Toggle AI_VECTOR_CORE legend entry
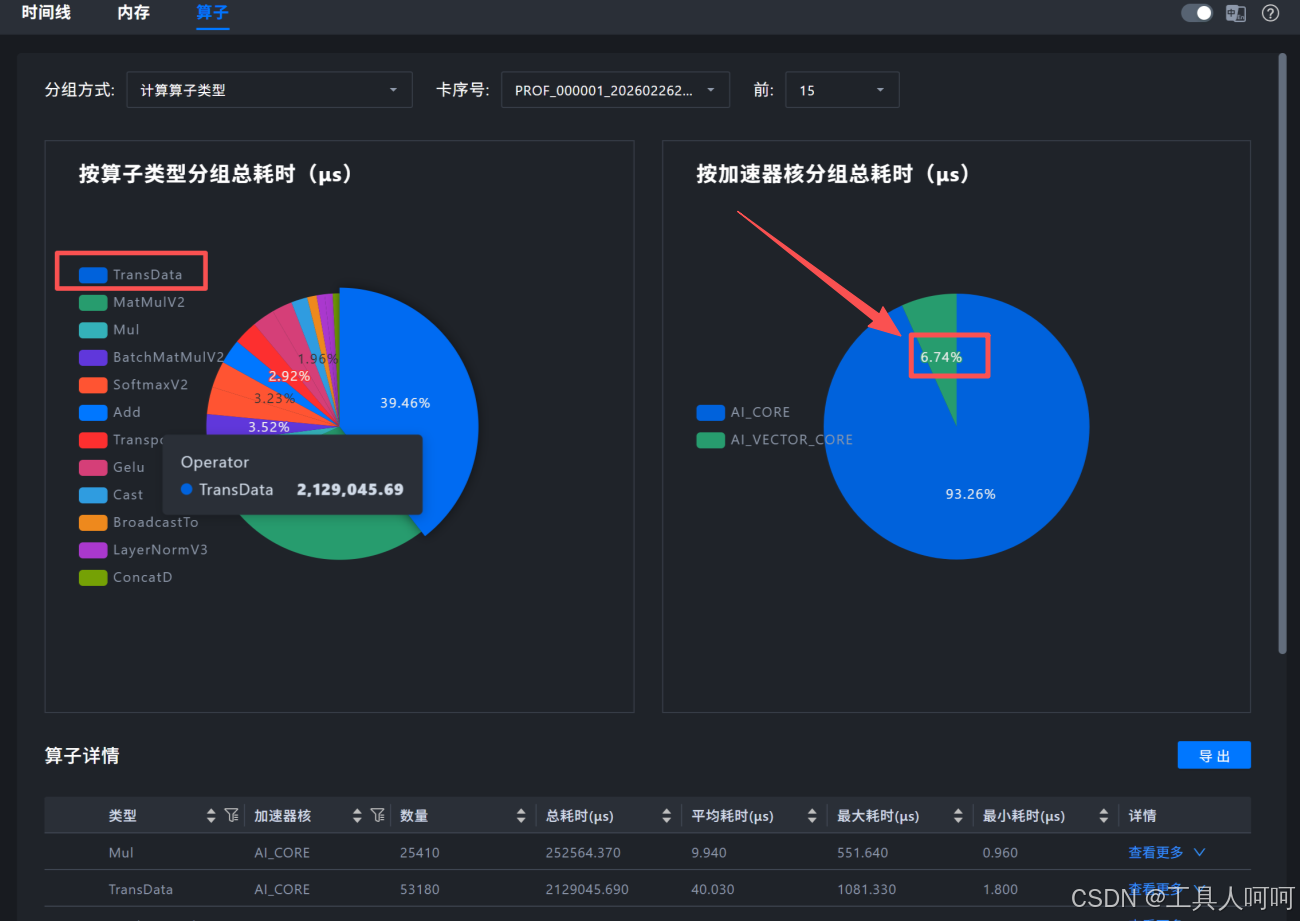 775,440
